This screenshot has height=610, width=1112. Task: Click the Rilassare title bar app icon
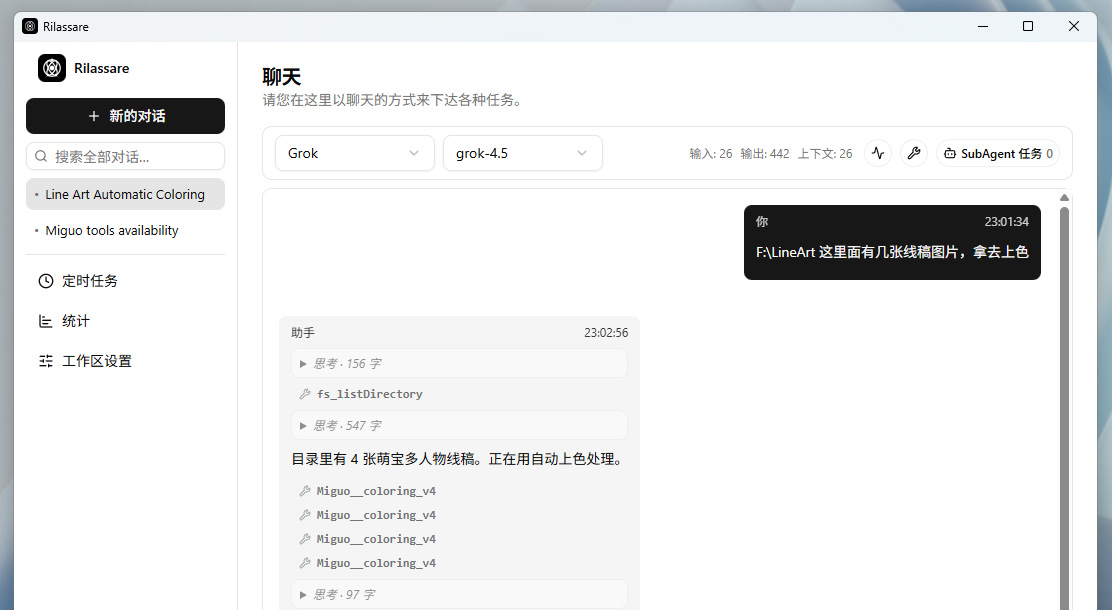tap(30, 26)
